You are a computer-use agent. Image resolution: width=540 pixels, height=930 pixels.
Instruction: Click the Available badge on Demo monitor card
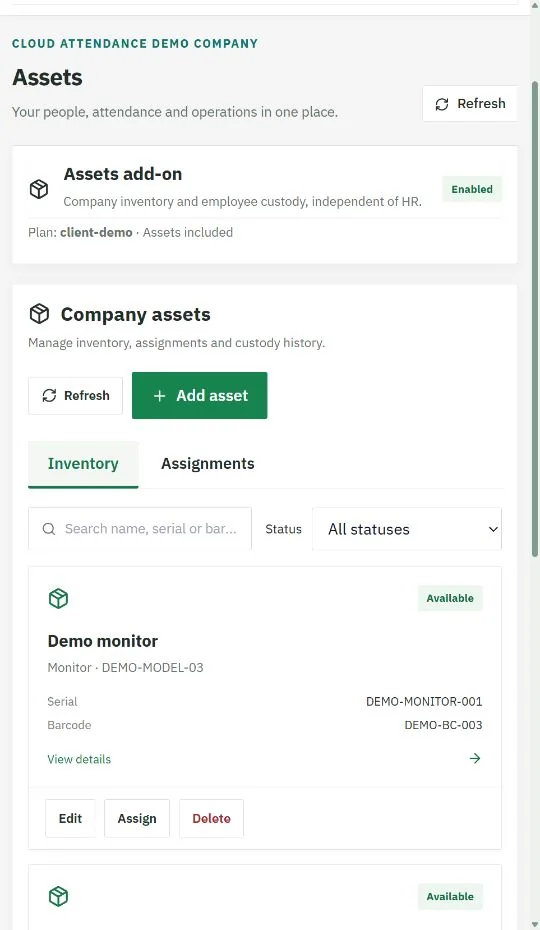coord(450,598)
